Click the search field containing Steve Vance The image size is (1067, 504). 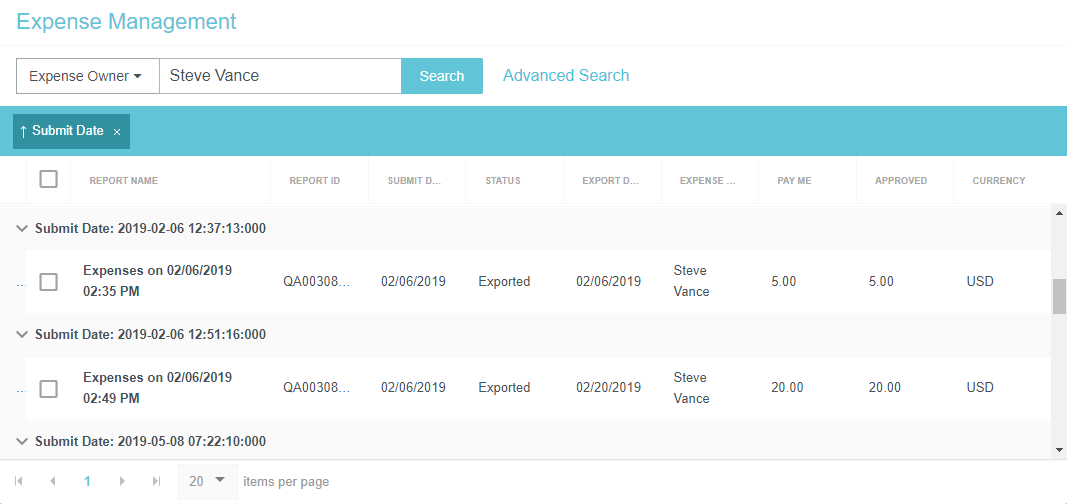(x=280, y=76)
